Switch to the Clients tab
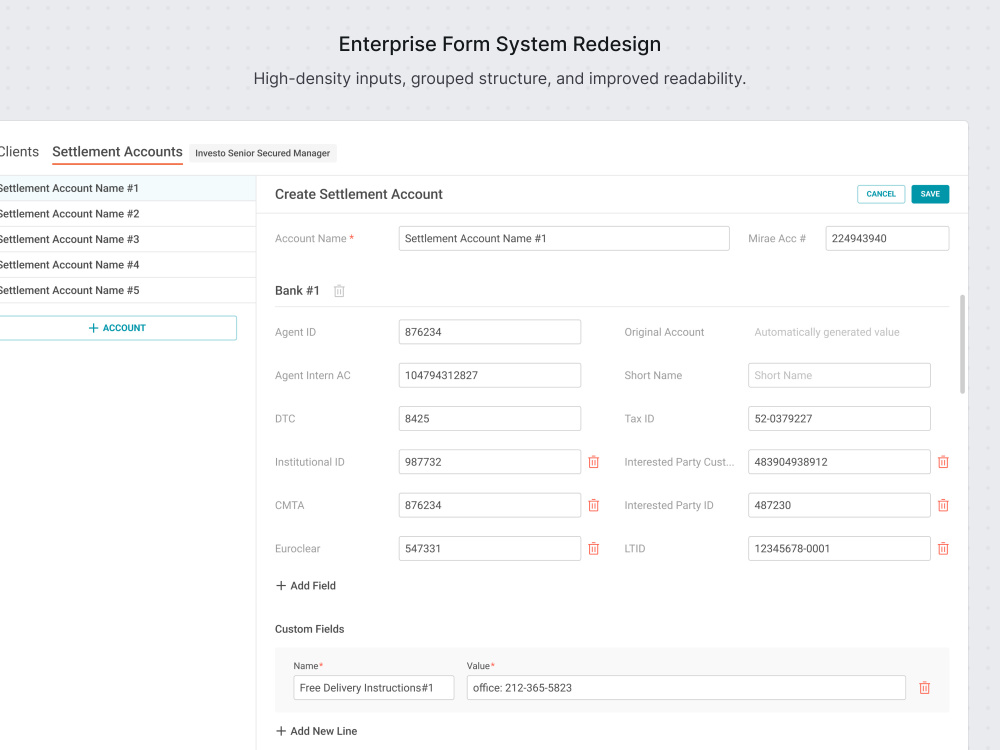The width and height of the screenshot is (1000, 750). pyautogui.click(x=18, y=152)
